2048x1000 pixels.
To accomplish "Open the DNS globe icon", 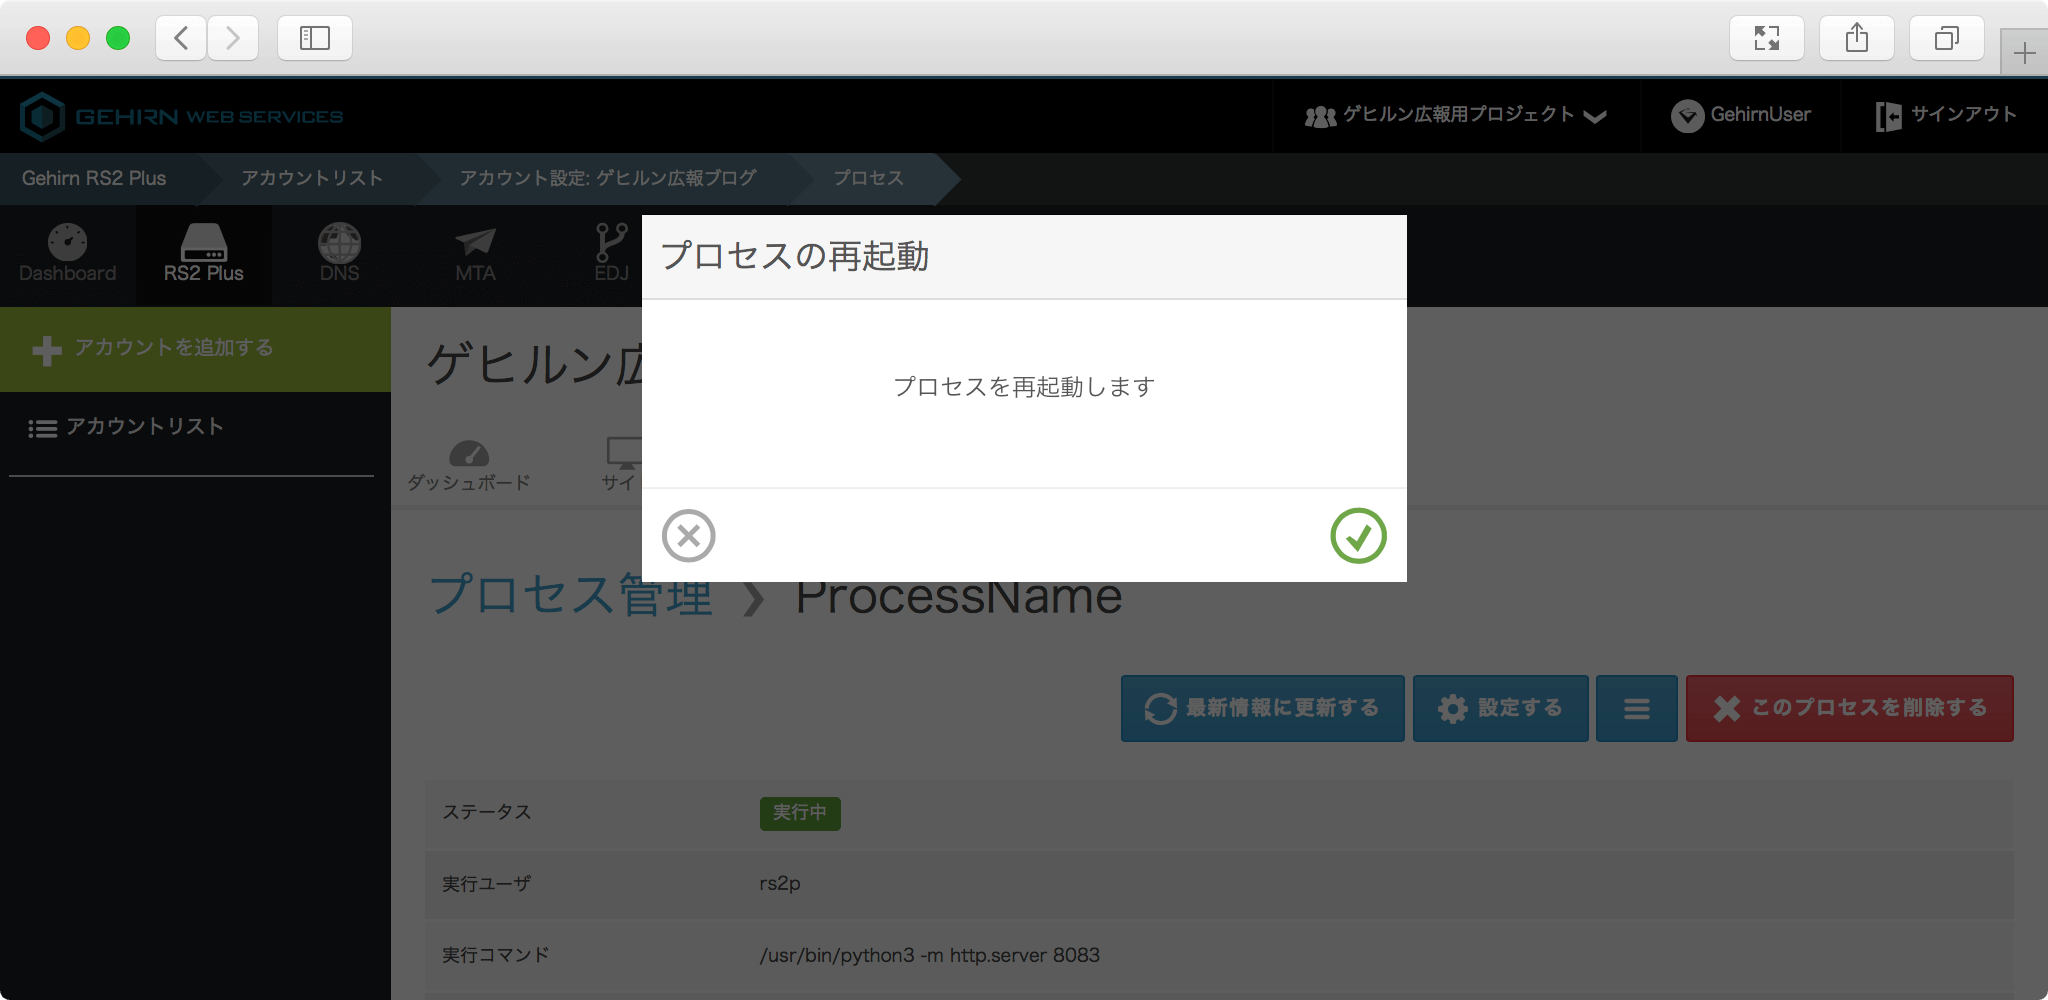I will (339, 254).
